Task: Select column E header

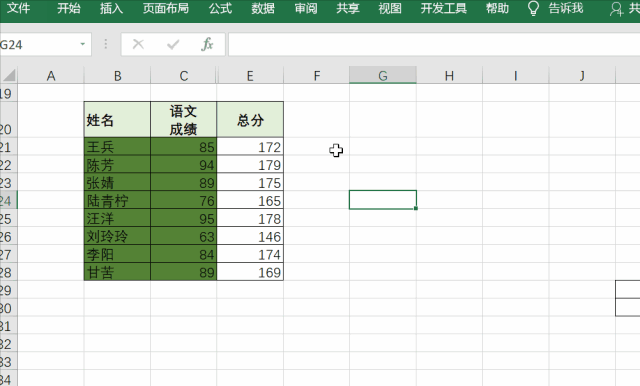Action: tap(250, 75)
